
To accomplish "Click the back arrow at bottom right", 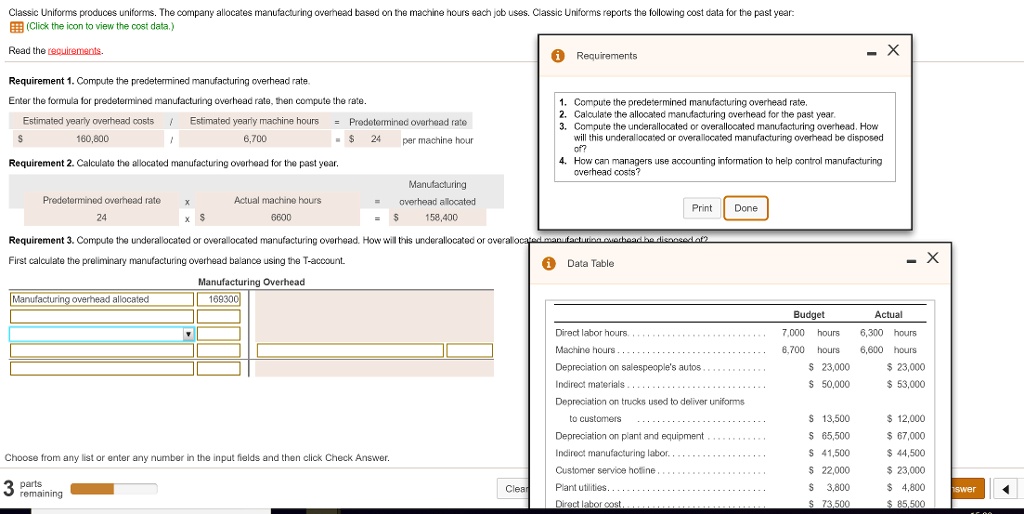I will tap(1006, 489).
